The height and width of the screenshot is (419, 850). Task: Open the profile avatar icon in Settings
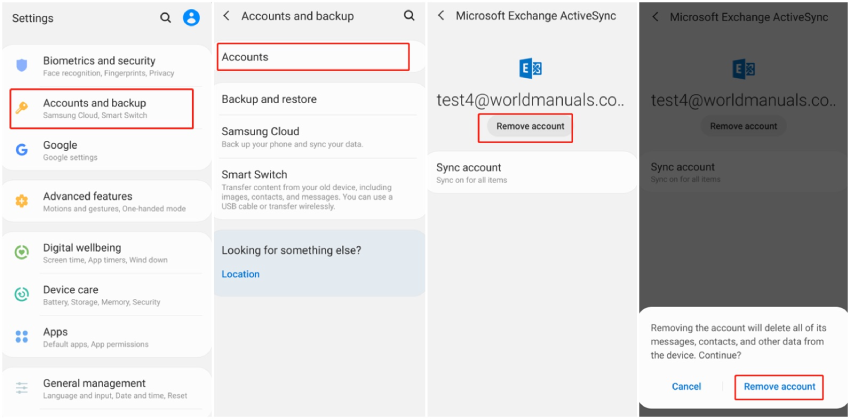pos(192,18)
